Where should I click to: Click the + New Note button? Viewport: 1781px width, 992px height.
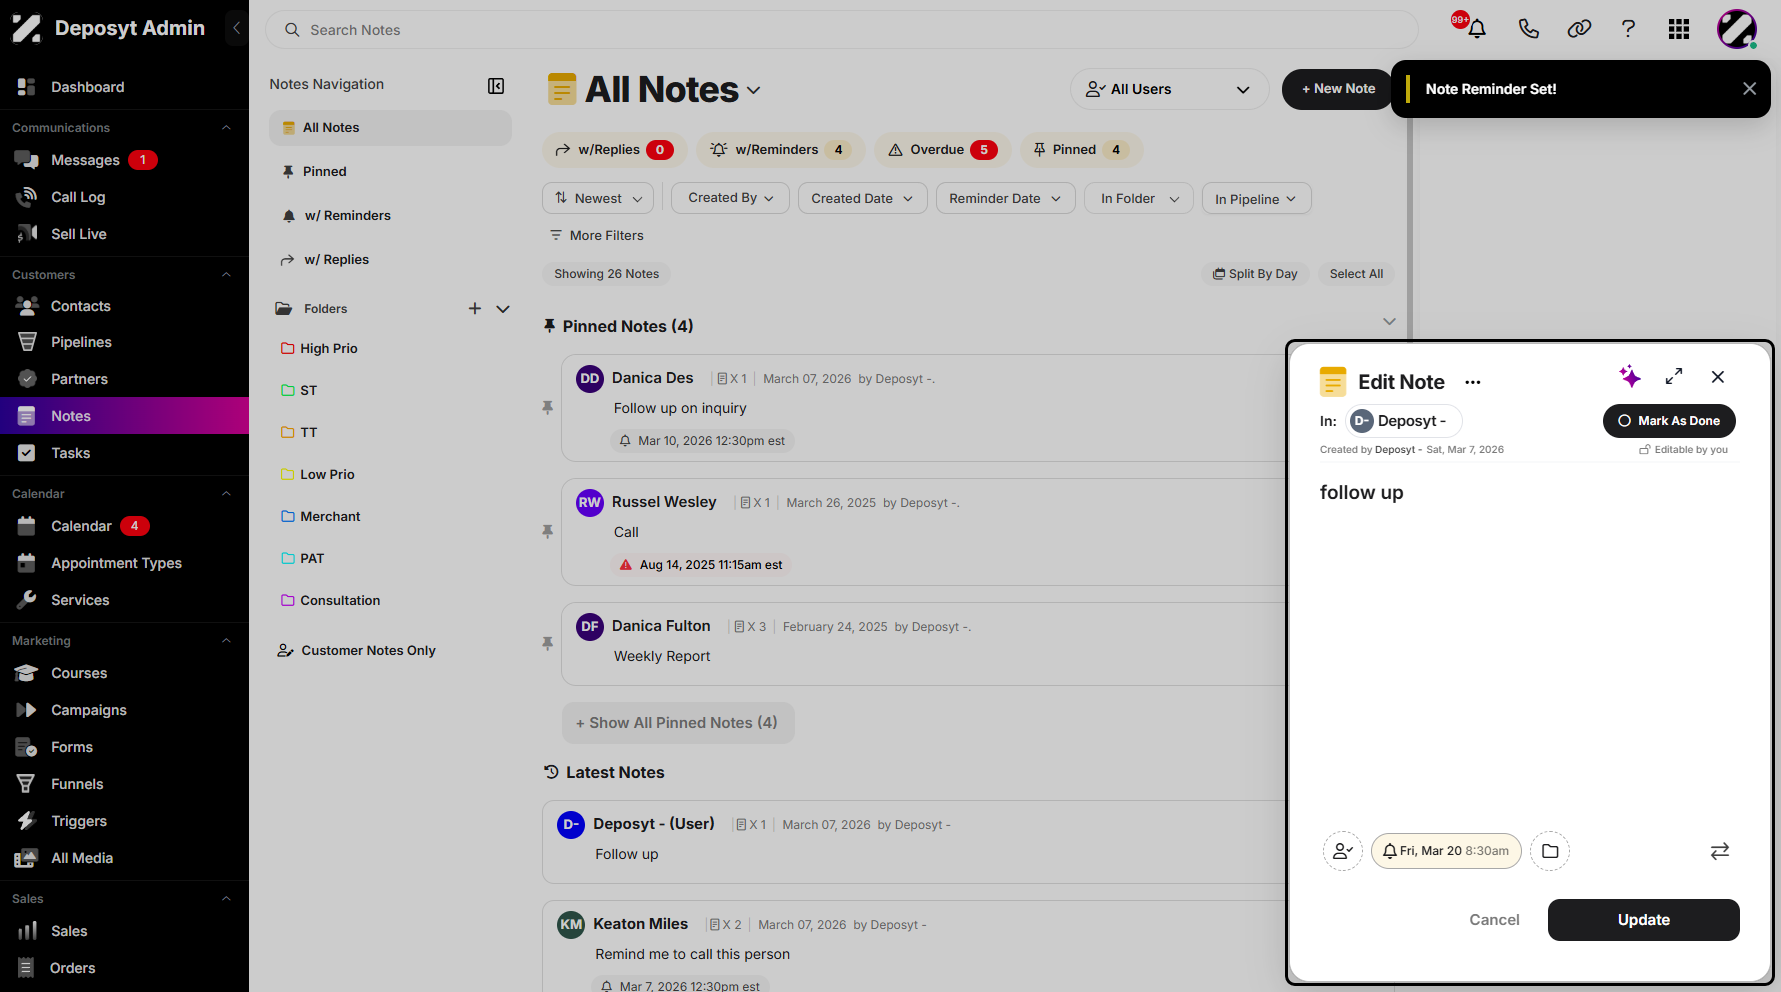tap(1338, 89)
